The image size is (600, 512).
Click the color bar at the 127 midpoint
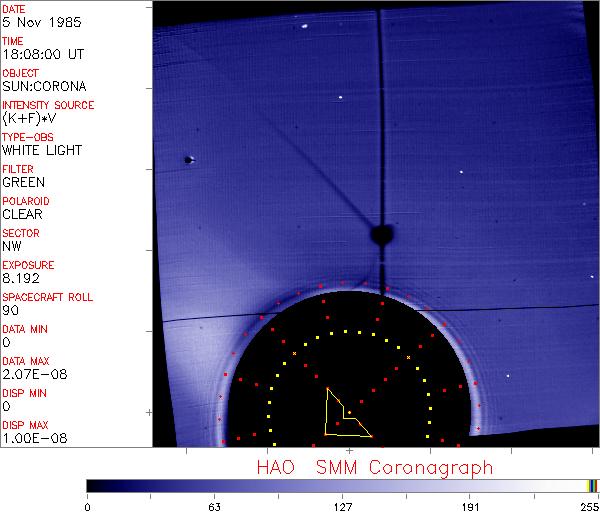(342, 485)
